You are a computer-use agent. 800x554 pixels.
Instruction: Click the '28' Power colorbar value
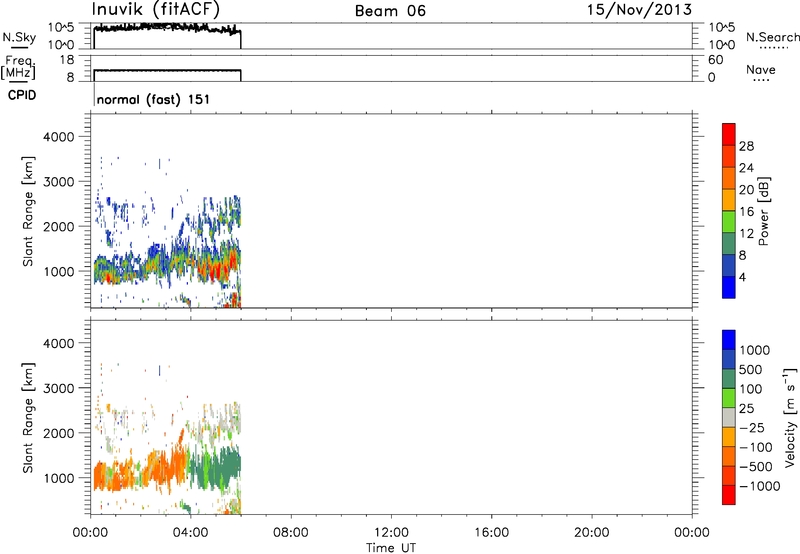[x=746, y=146]
